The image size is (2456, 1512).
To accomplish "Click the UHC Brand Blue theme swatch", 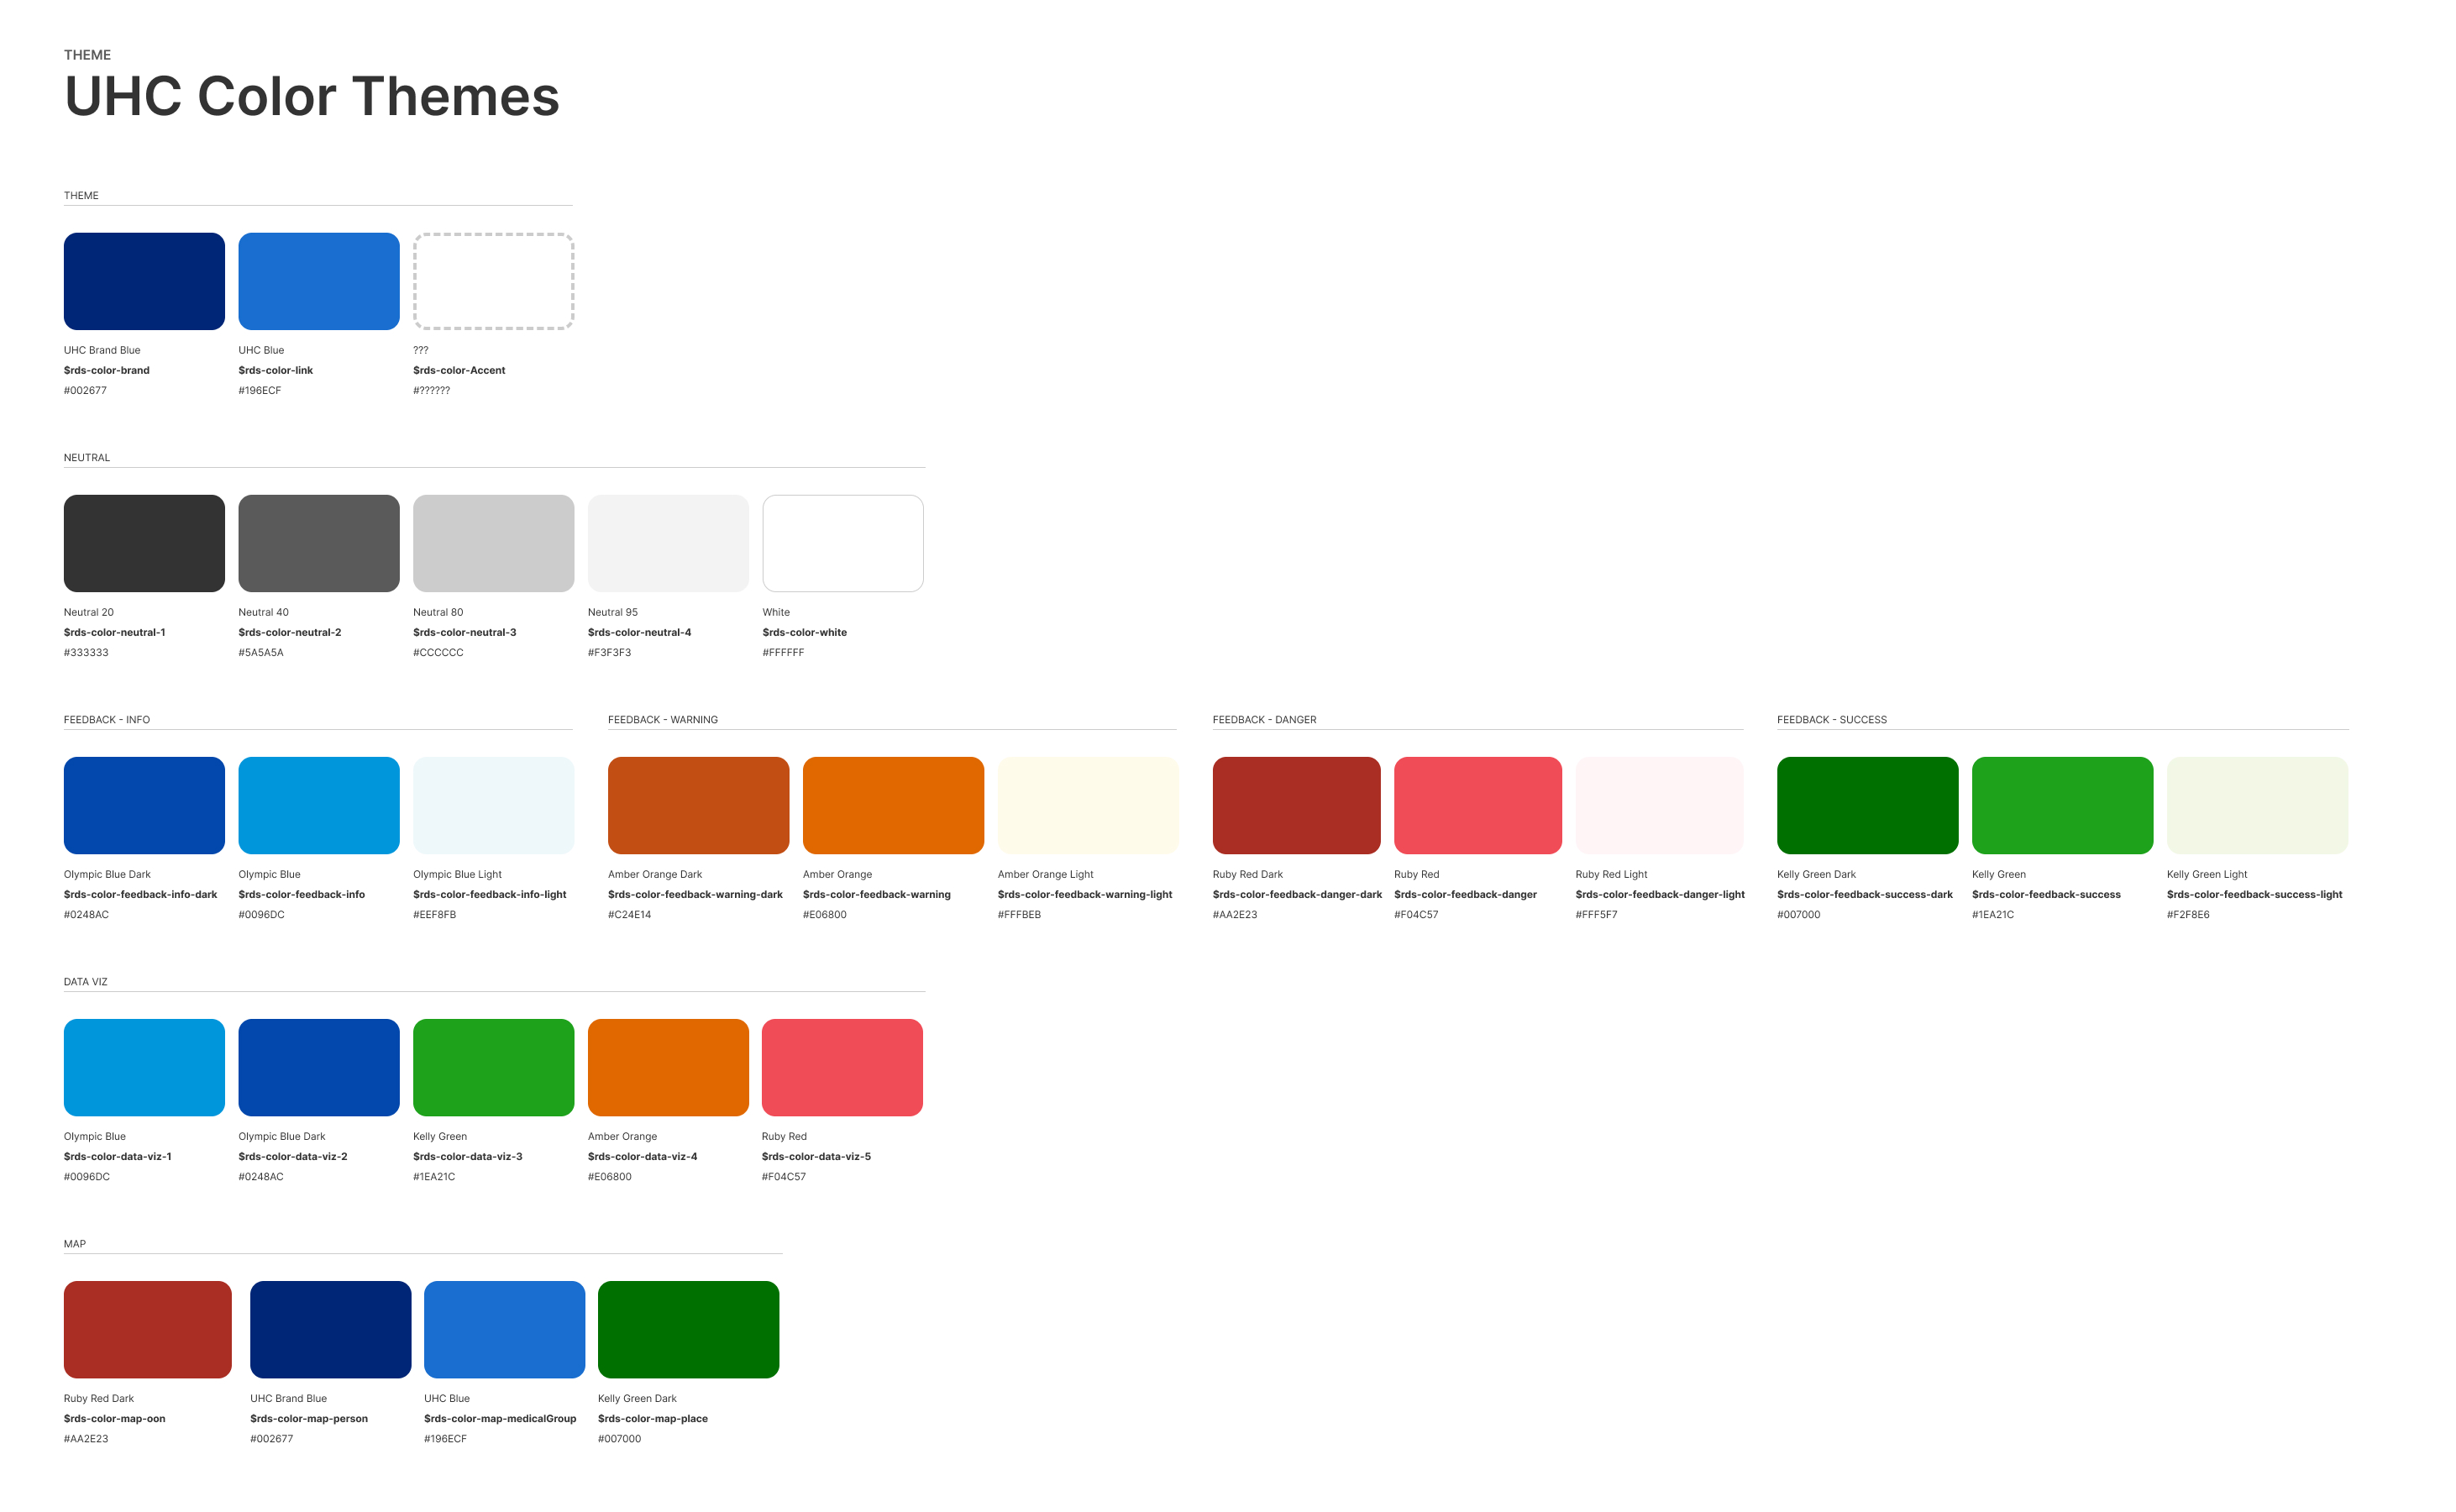I will coord(144,281).
